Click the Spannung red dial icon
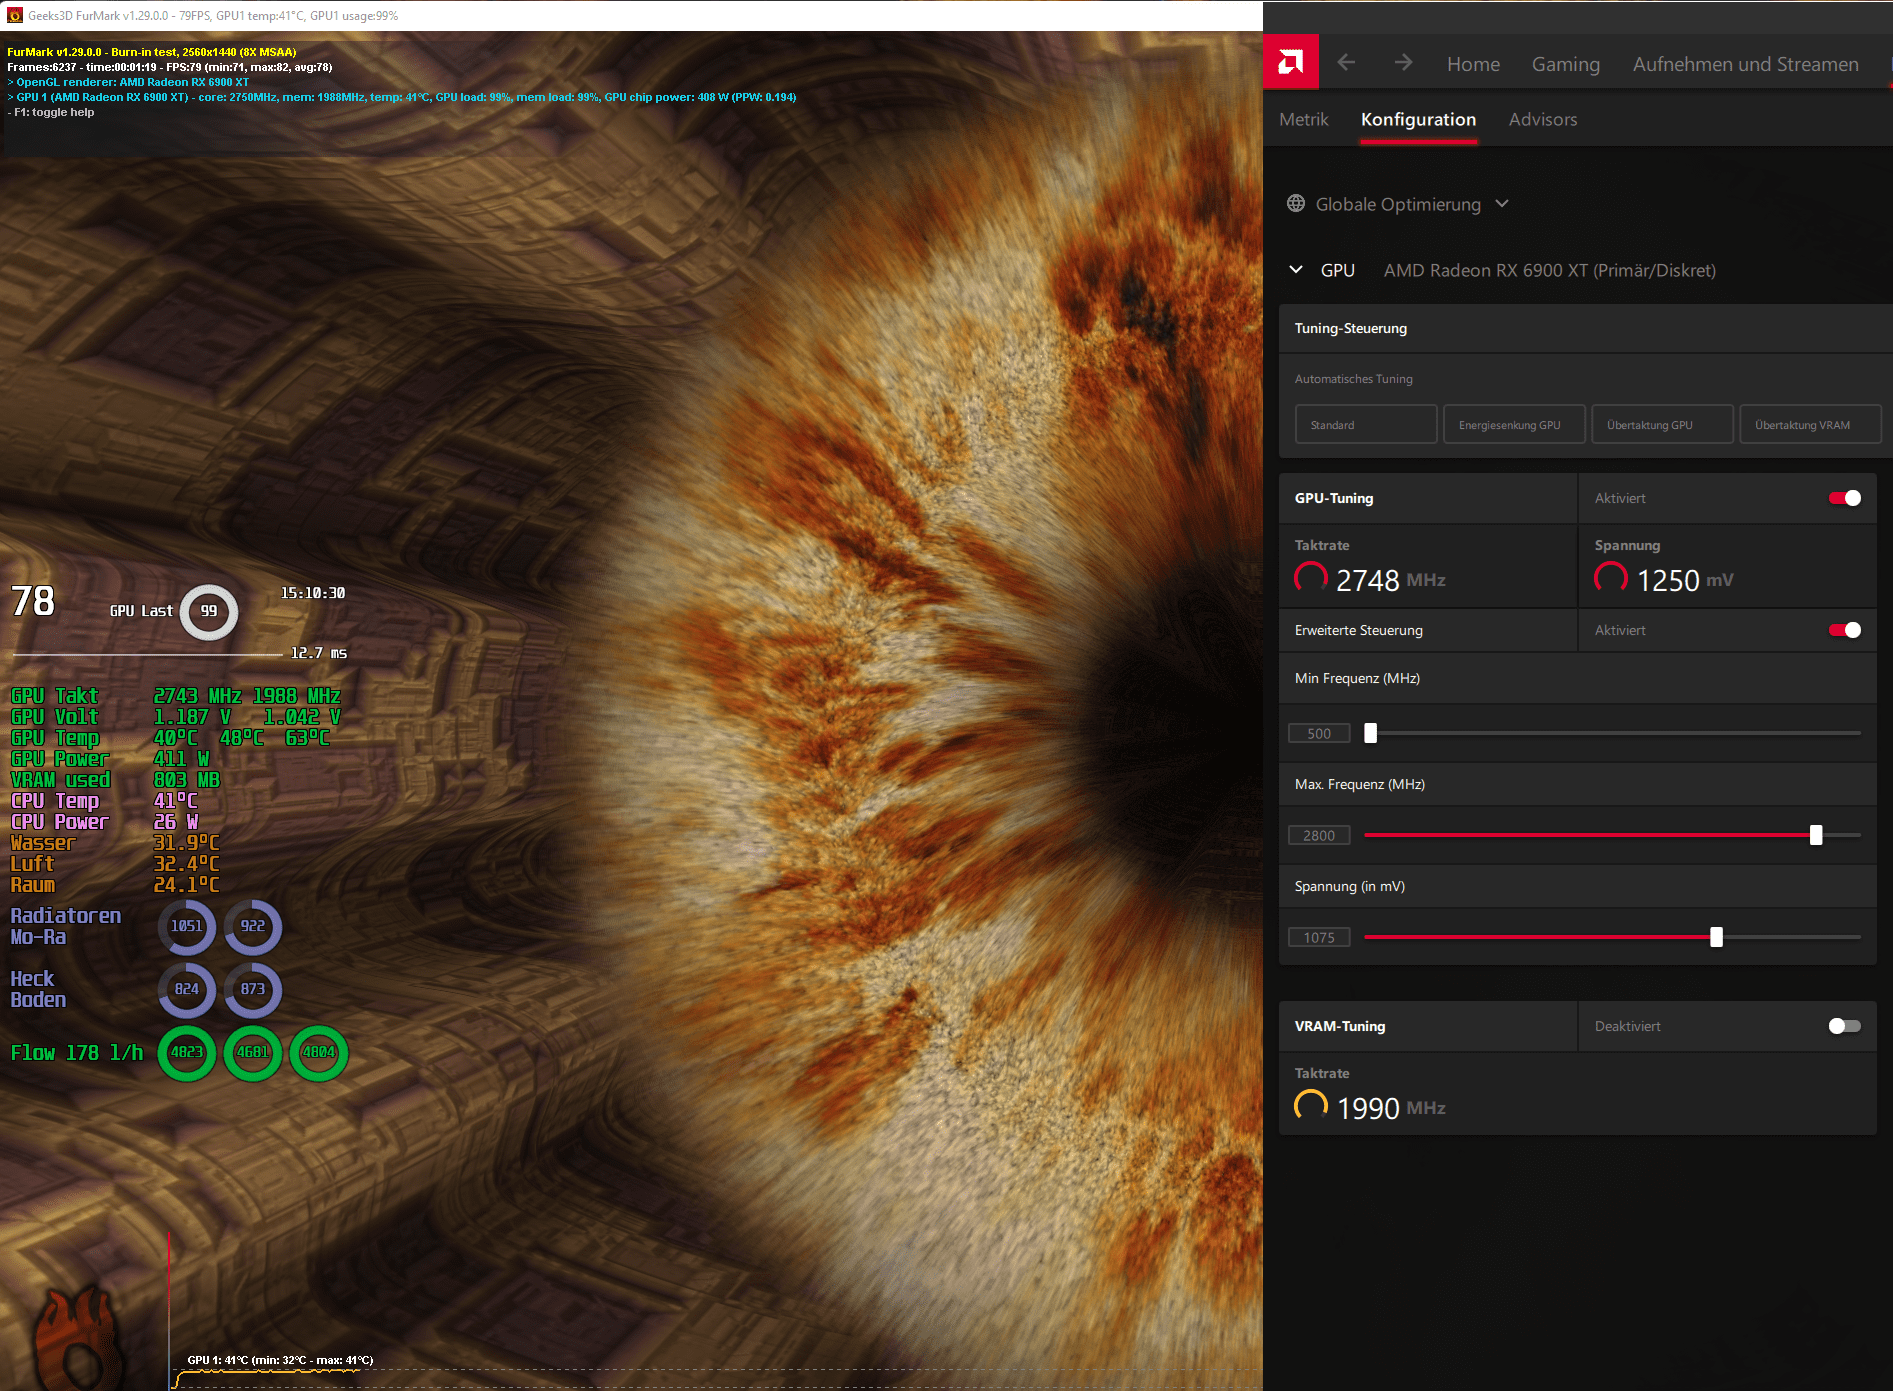 pyautogui.click(x=1611, y=578)
